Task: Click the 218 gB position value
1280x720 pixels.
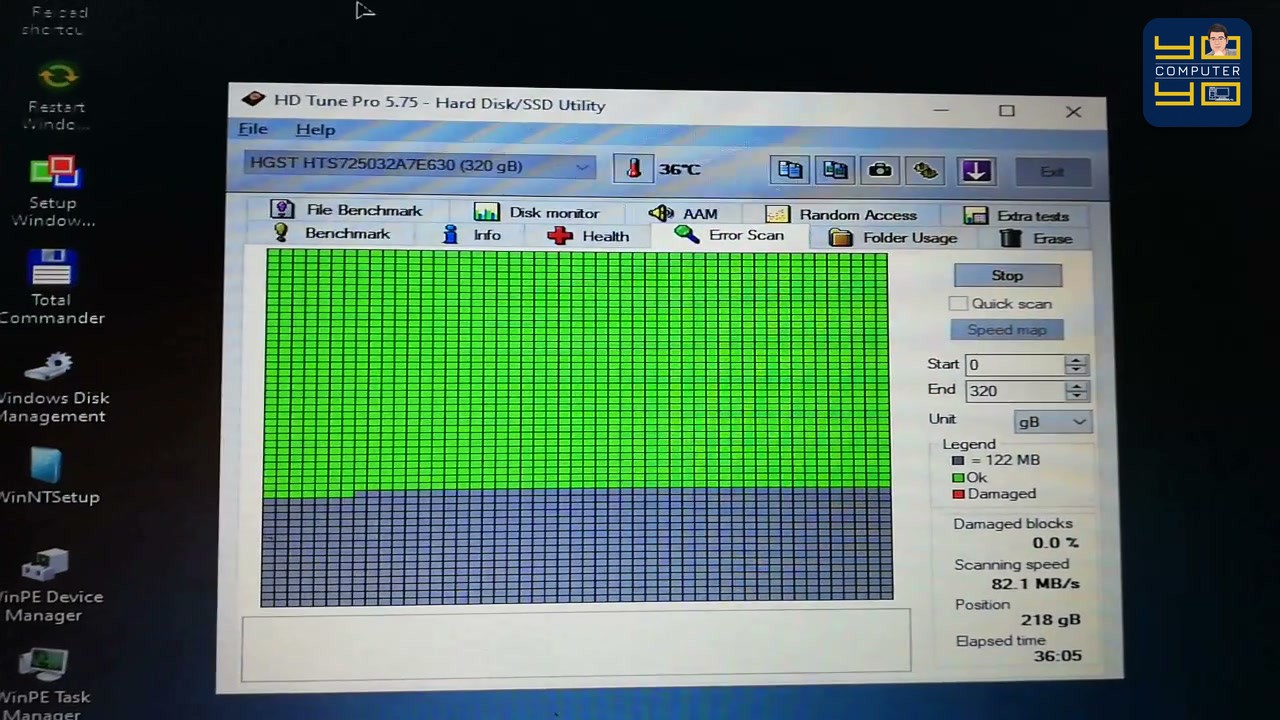Action: (x=1050, y=620)
